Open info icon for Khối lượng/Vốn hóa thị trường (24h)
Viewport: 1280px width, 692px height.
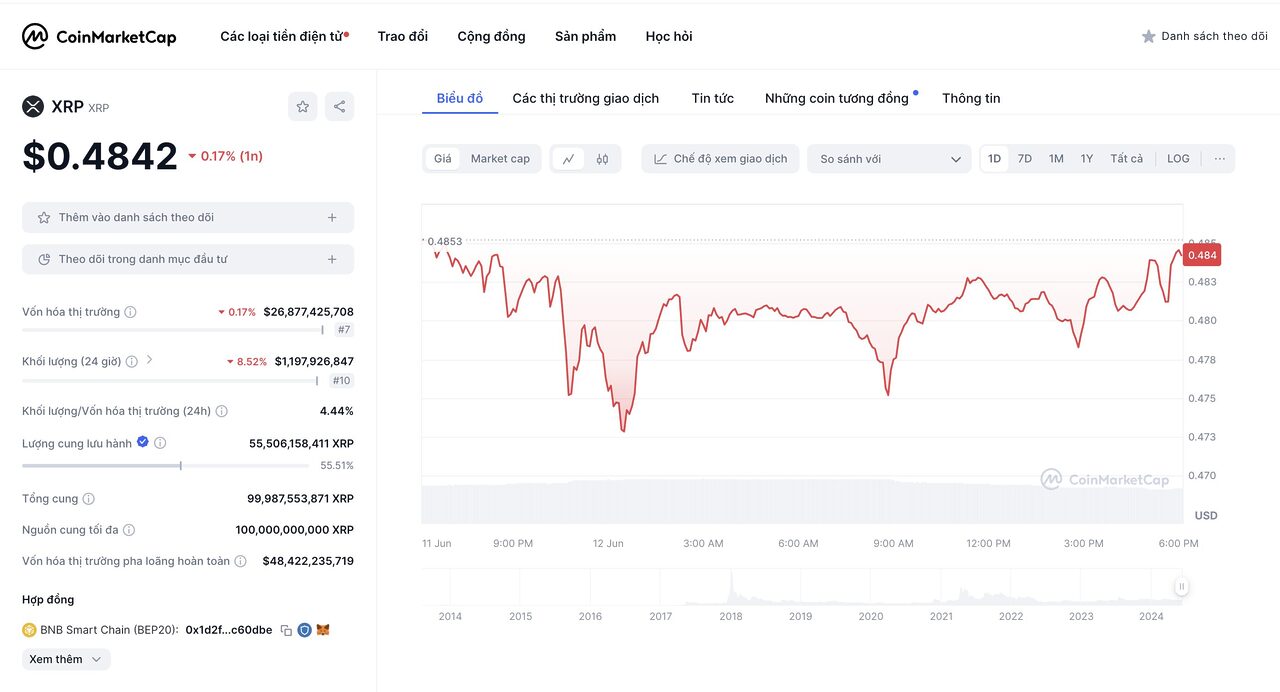[221, 411]
